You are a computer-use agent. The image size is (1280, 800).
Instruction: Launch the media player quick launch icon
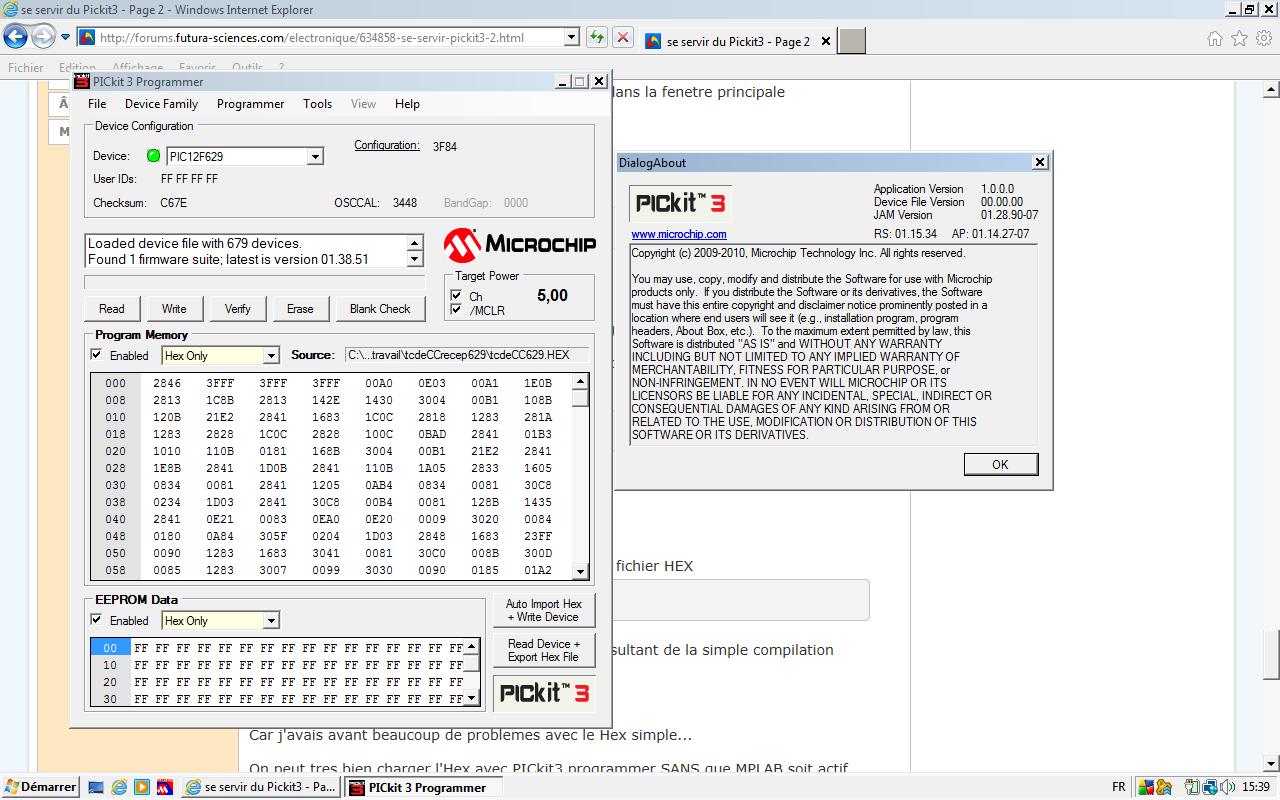[x=142, y=787]
